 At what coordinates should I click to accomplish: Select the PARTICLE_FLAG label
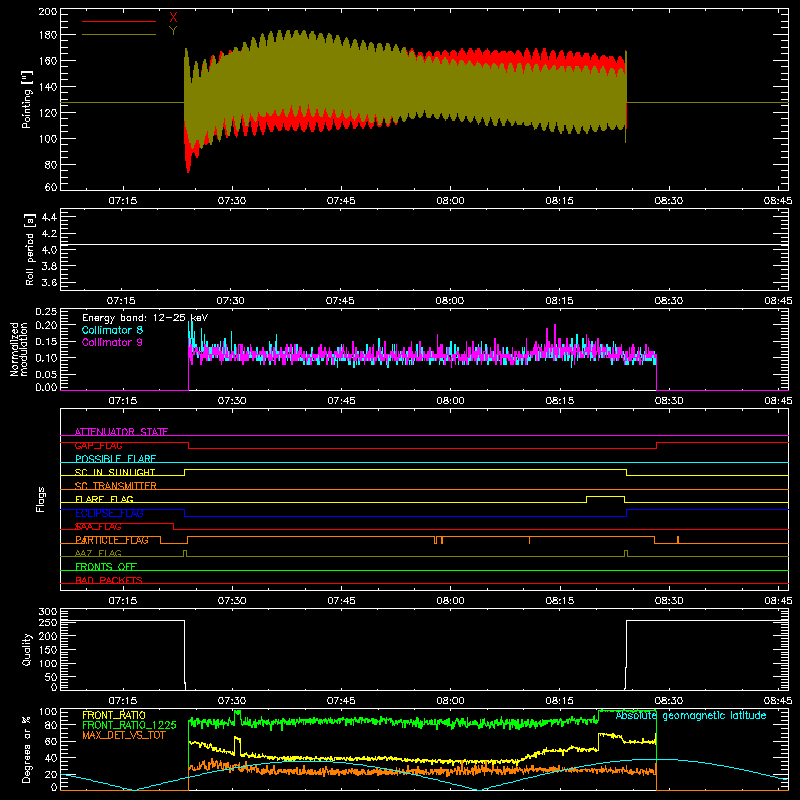[x=112, y=540]
